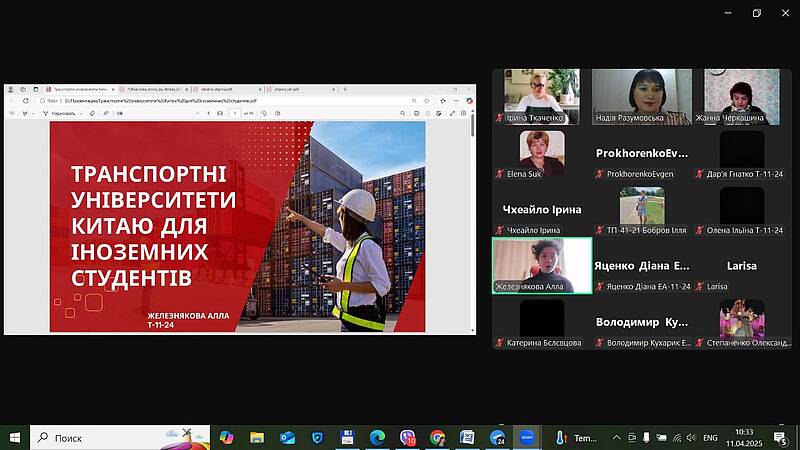Image resolution: width=800 pixels, height=450 pixels.
Task: Open Outlook from the taskbar
Action: coord(287,438)
